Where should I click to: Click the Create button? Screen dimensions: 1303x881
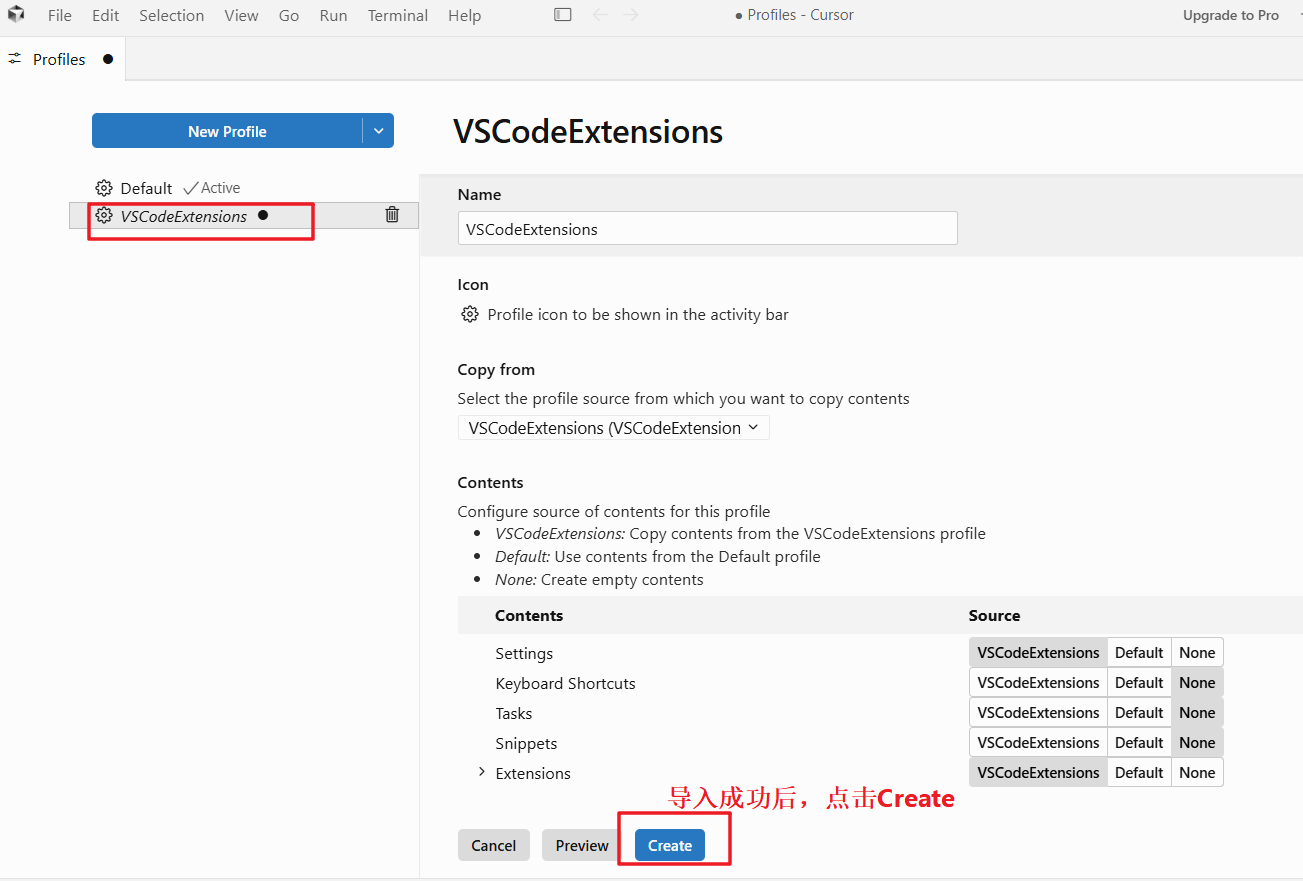(670, 845)
